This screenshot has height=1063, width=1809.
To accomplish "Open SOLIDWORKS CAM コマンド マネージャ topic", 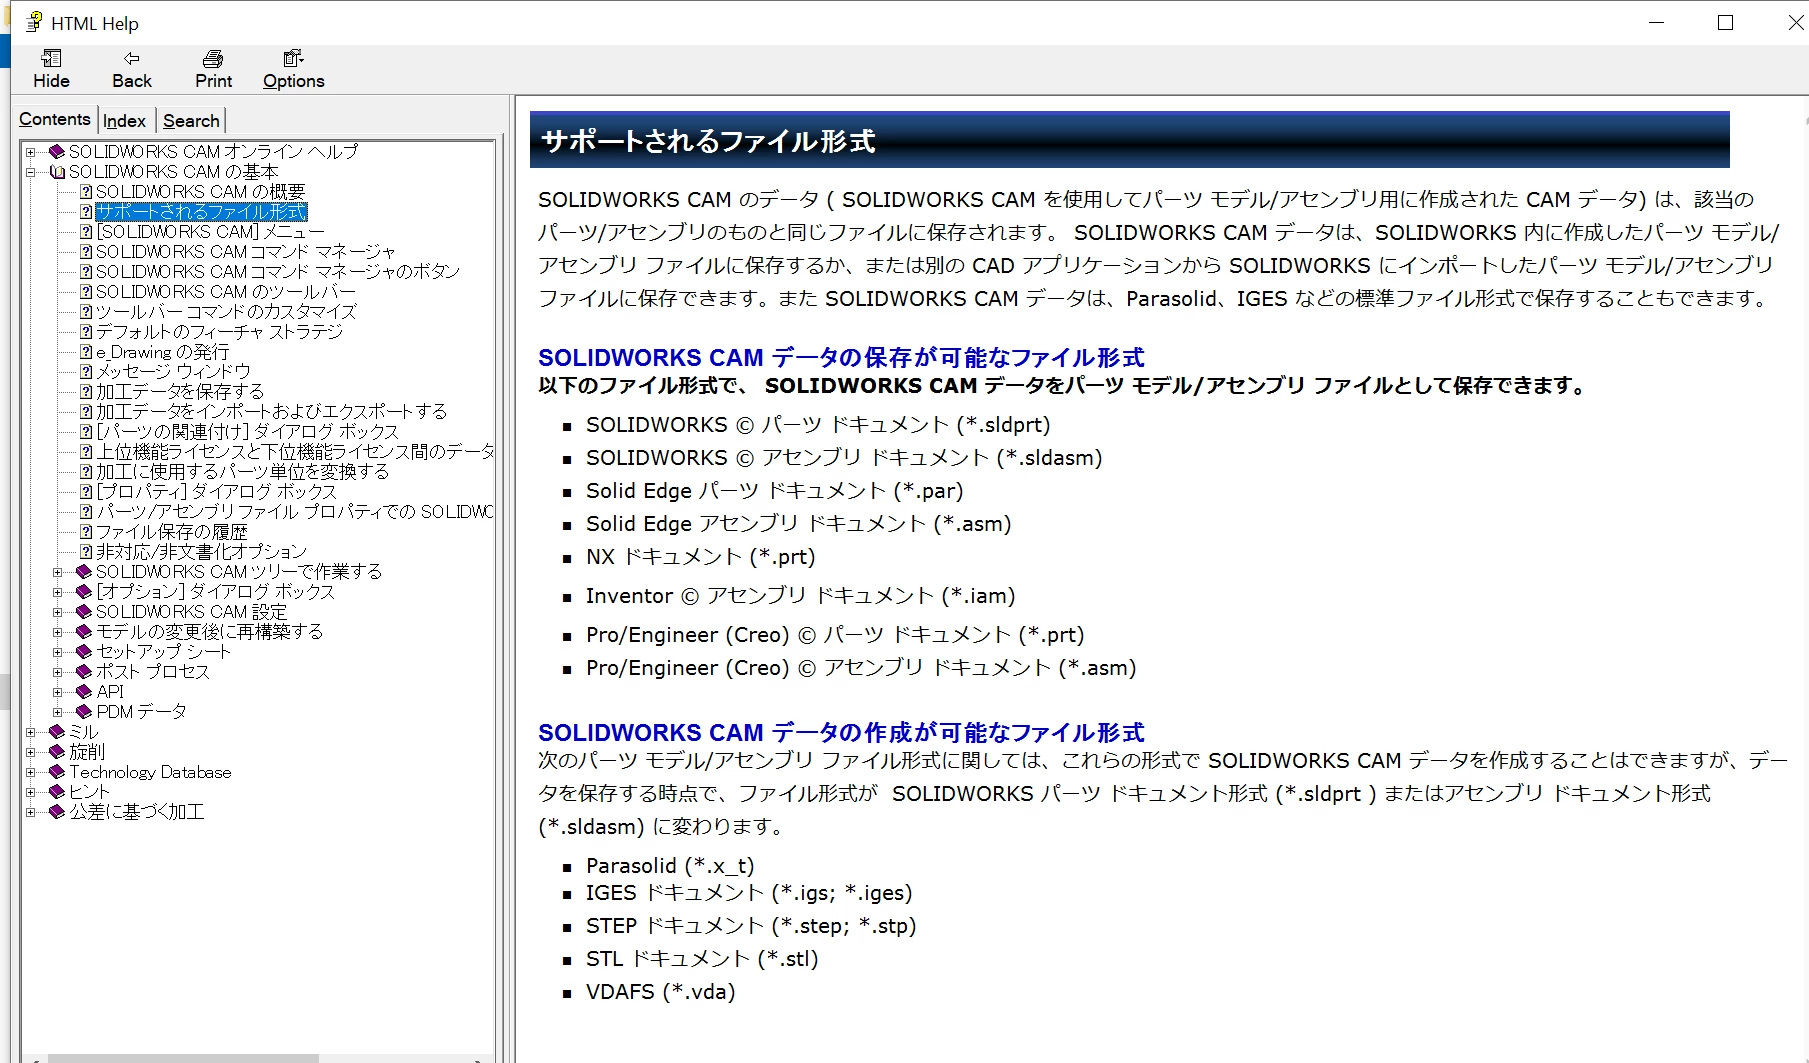I will pos(245,252).
